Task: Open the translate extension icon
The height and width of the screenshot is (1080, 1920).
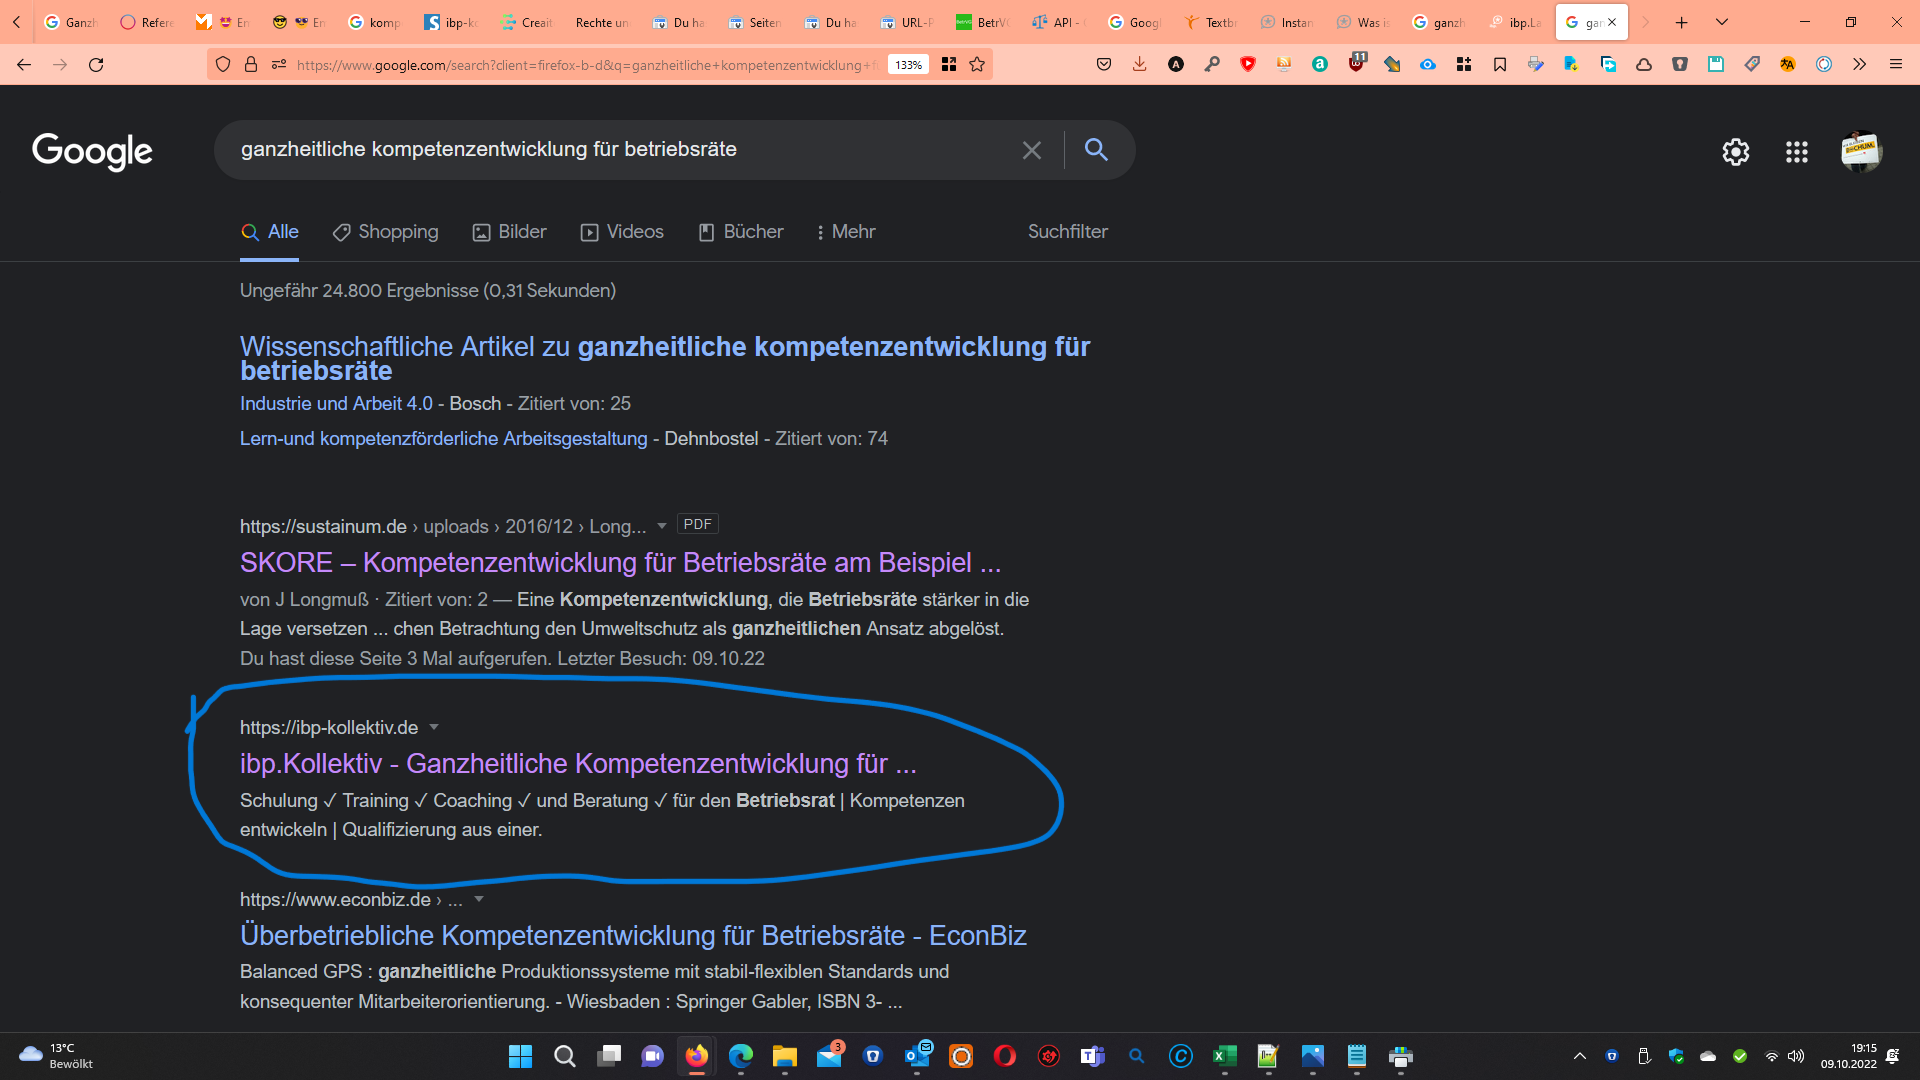Action: [1788, 64]
